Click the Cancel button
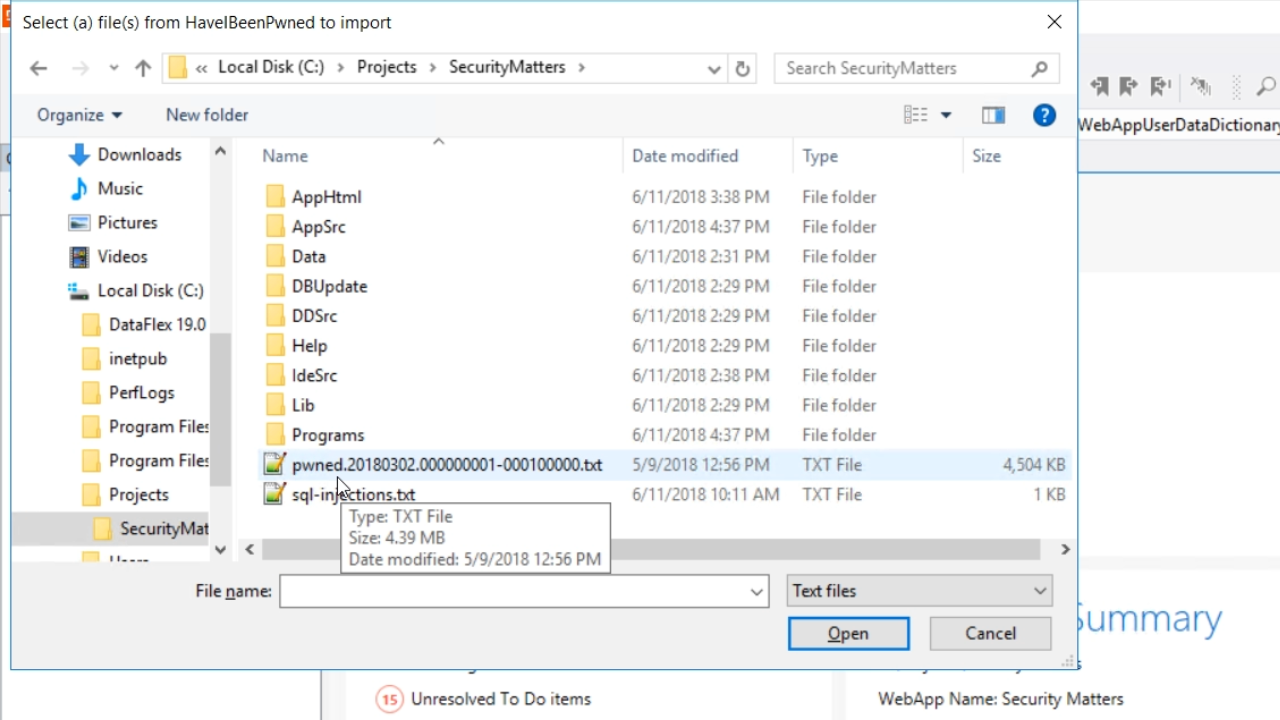 (x=990, y=633)
